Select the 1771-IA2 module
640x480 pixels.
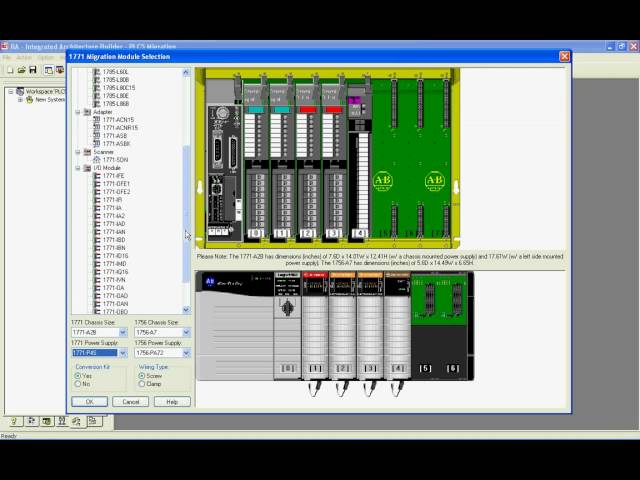[x=114, y=216]
